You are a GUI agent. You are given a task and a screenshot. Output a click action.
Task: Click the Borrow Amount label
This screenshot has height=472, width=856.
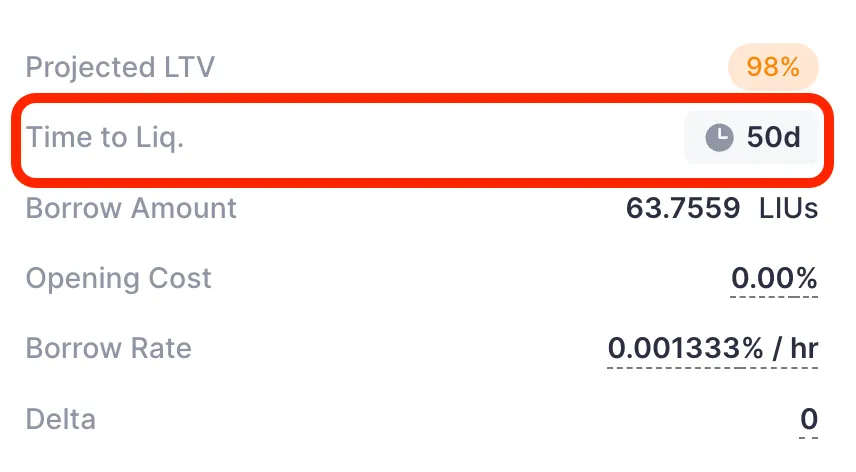tap(131, 208)
